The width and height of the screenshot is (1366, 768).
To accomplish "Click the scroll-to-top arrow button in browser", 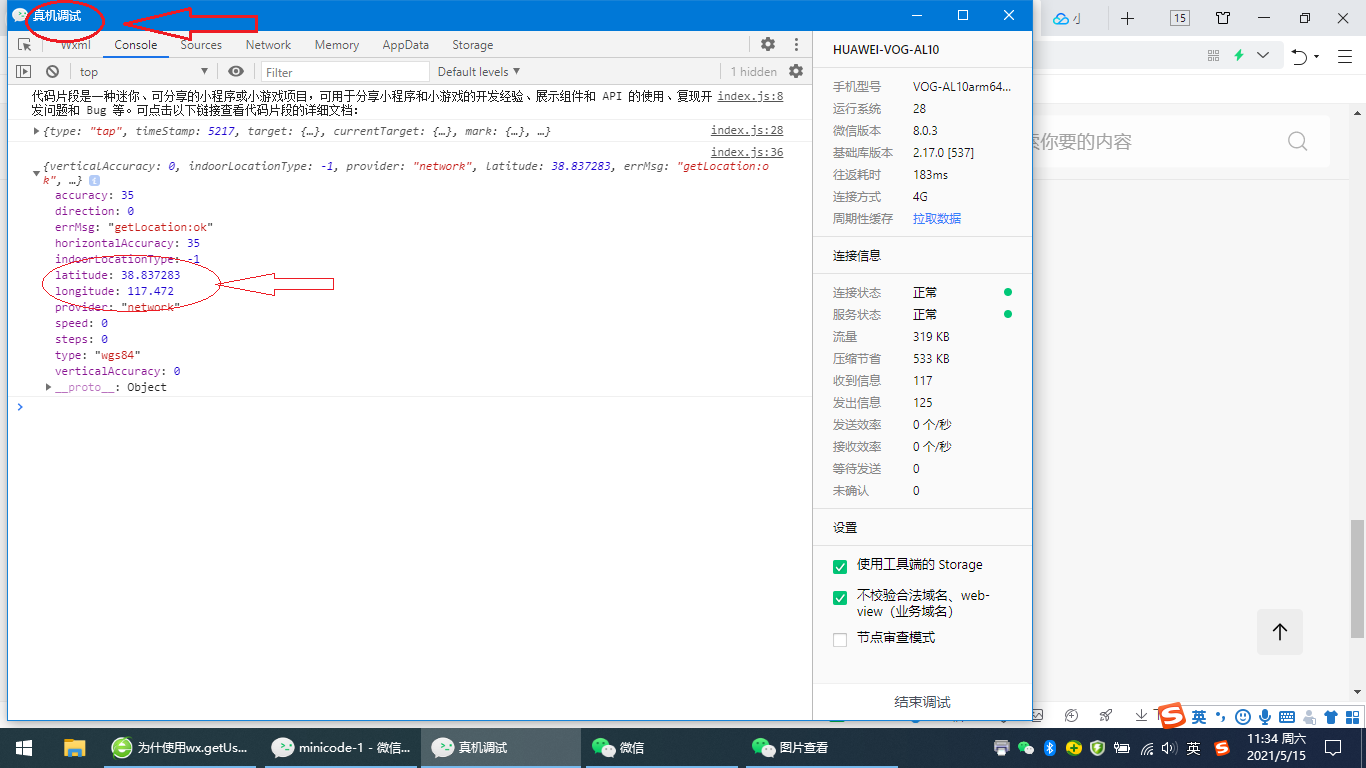I will [x=1280, y=632].
